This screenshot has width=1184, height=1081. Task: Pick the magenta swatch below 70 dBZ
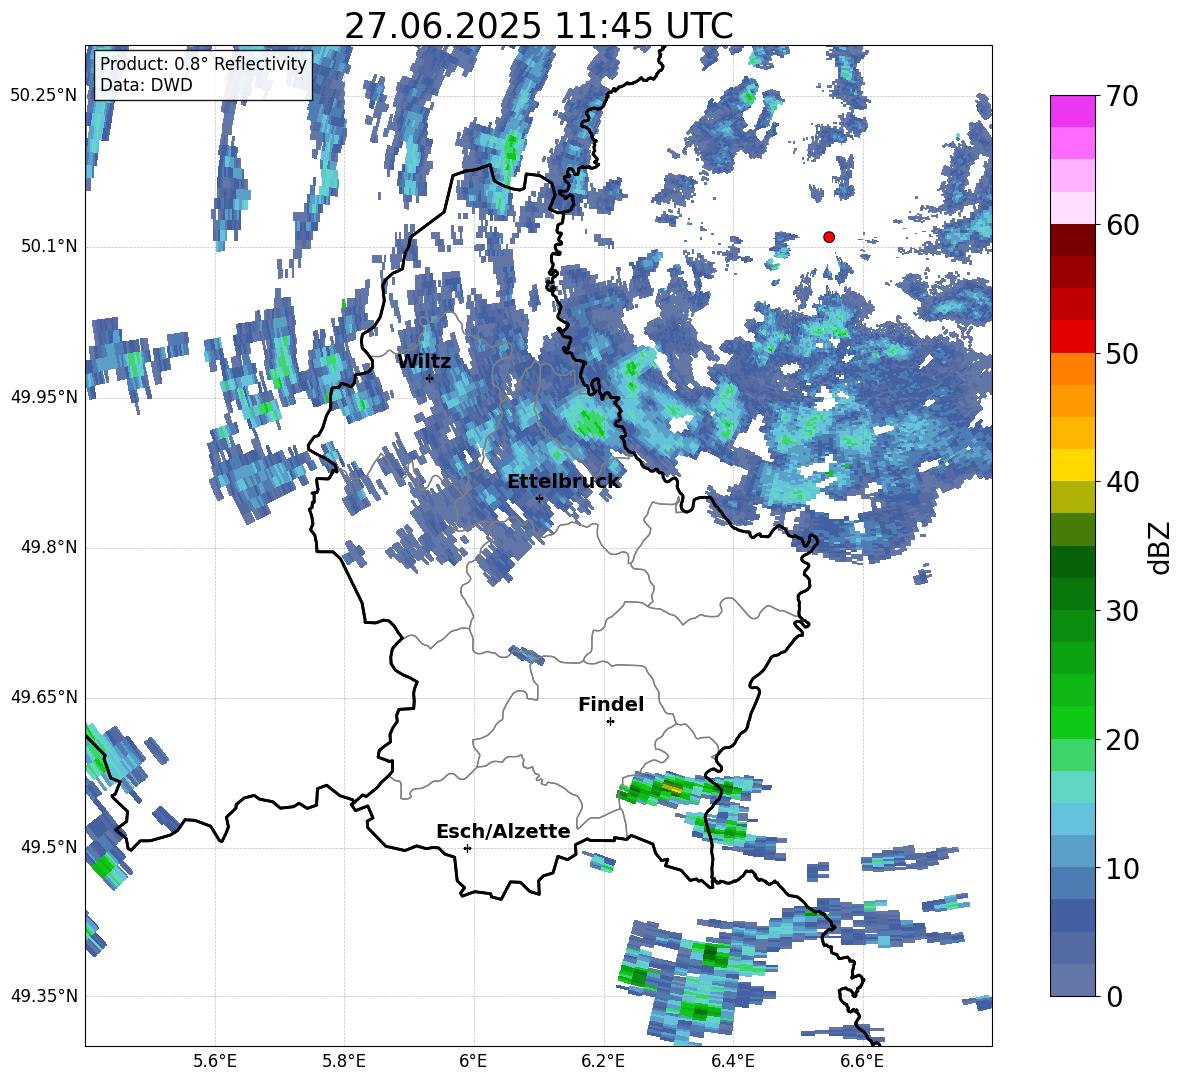(1072, 112)
